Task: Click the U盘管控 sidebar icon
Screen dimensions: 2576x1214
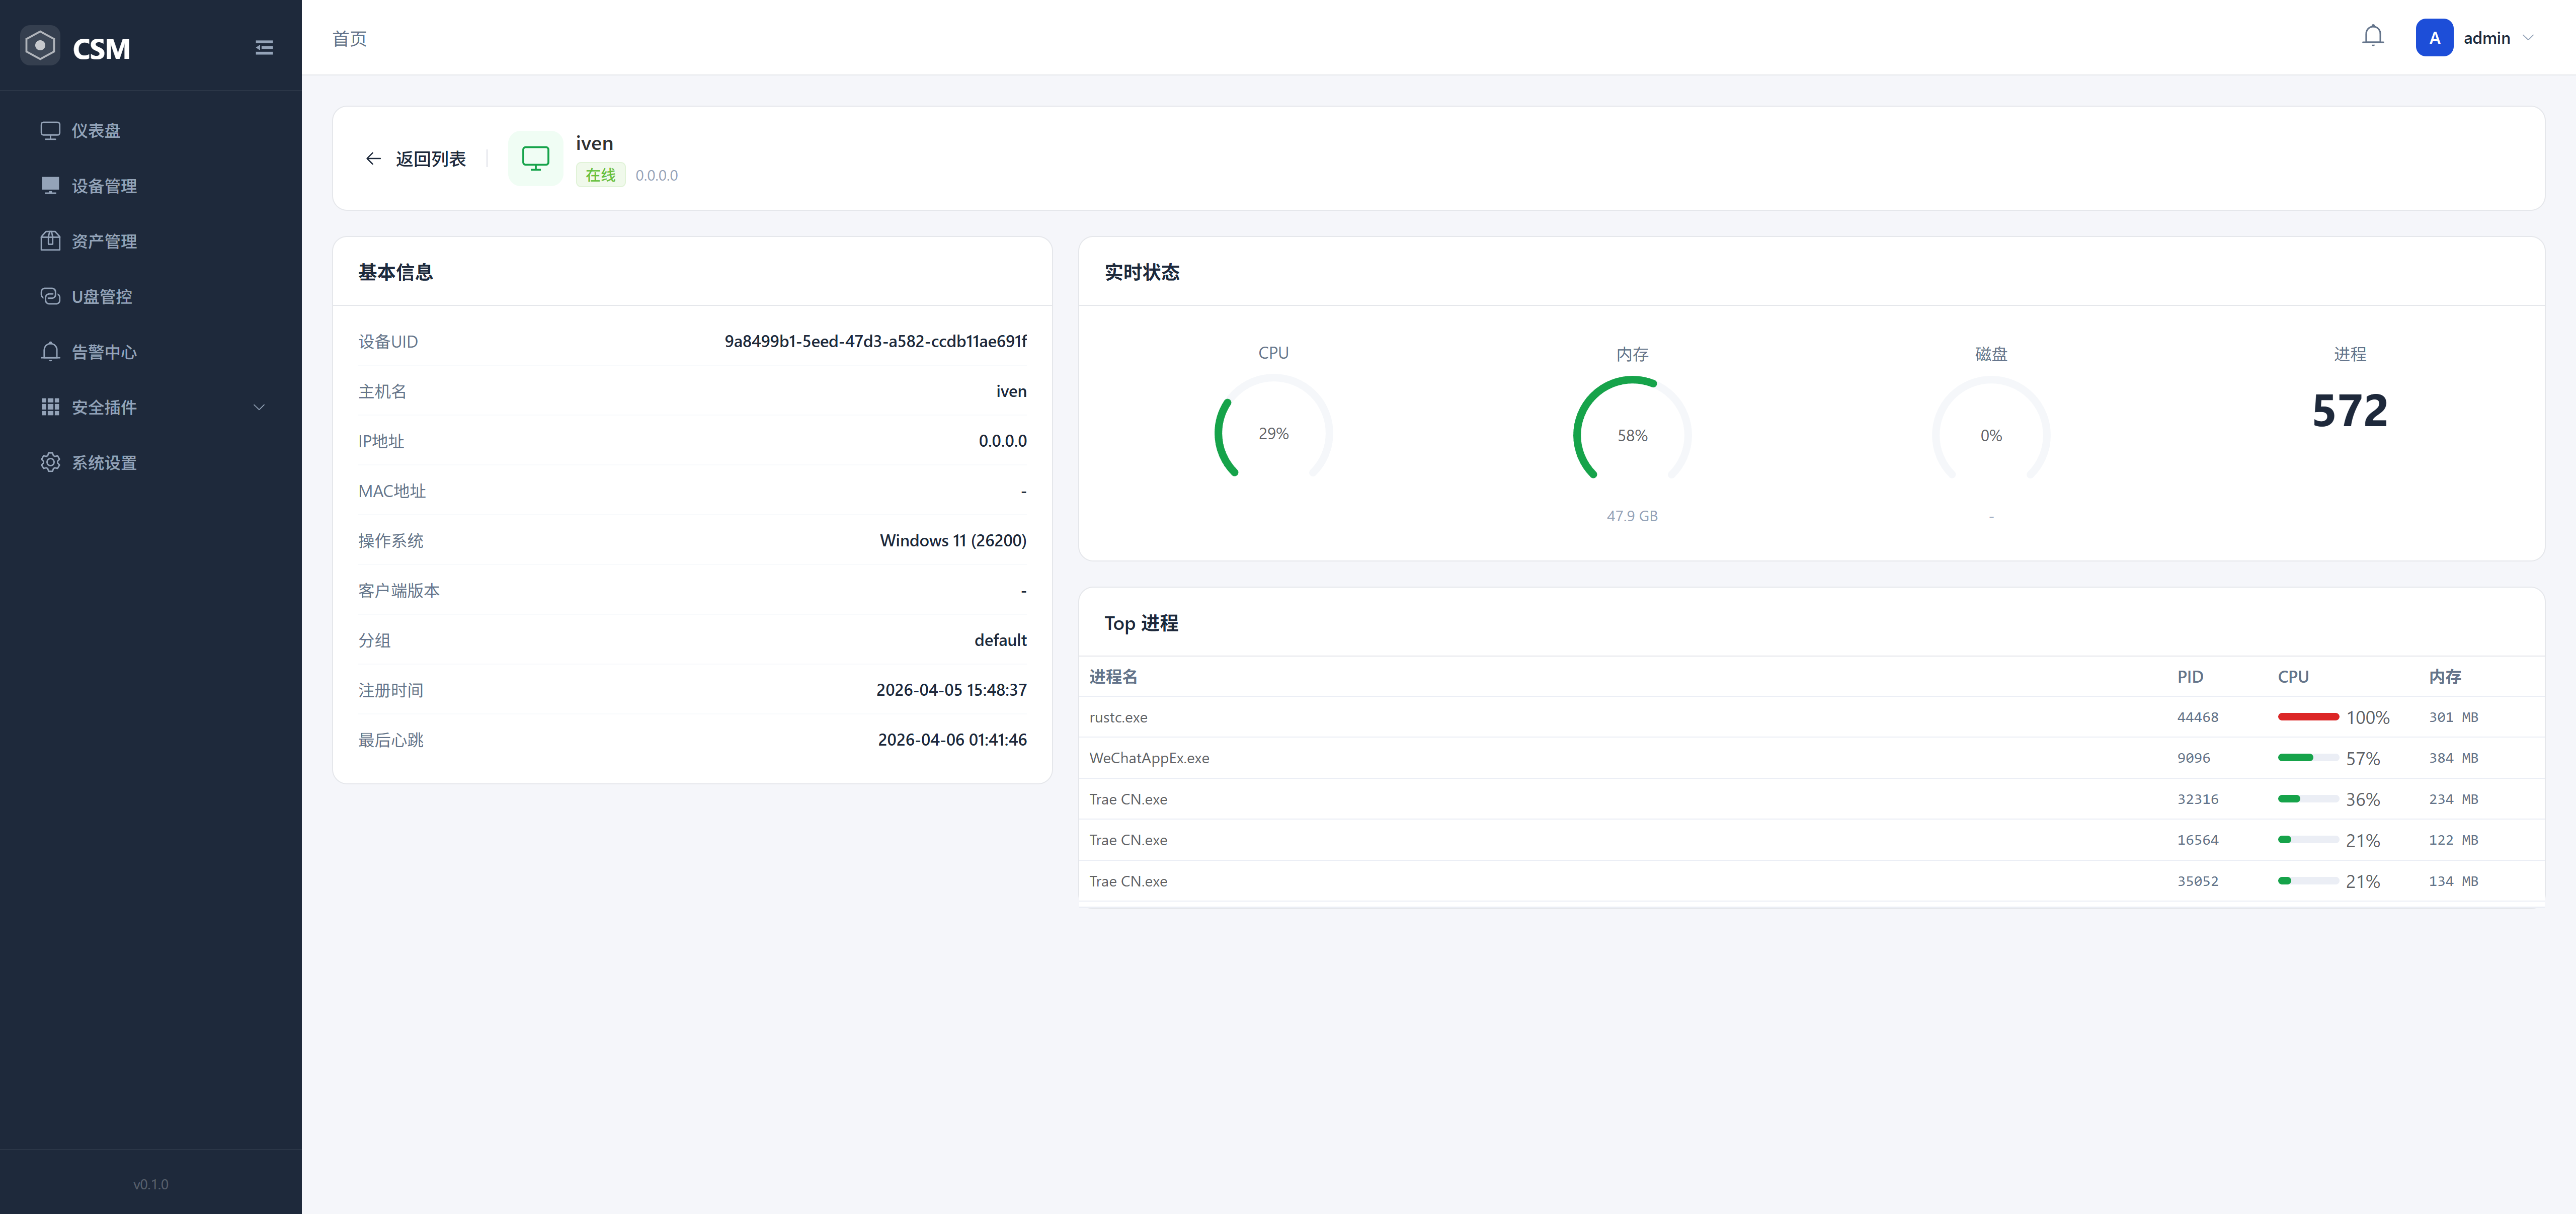Action: pos(50,296)
